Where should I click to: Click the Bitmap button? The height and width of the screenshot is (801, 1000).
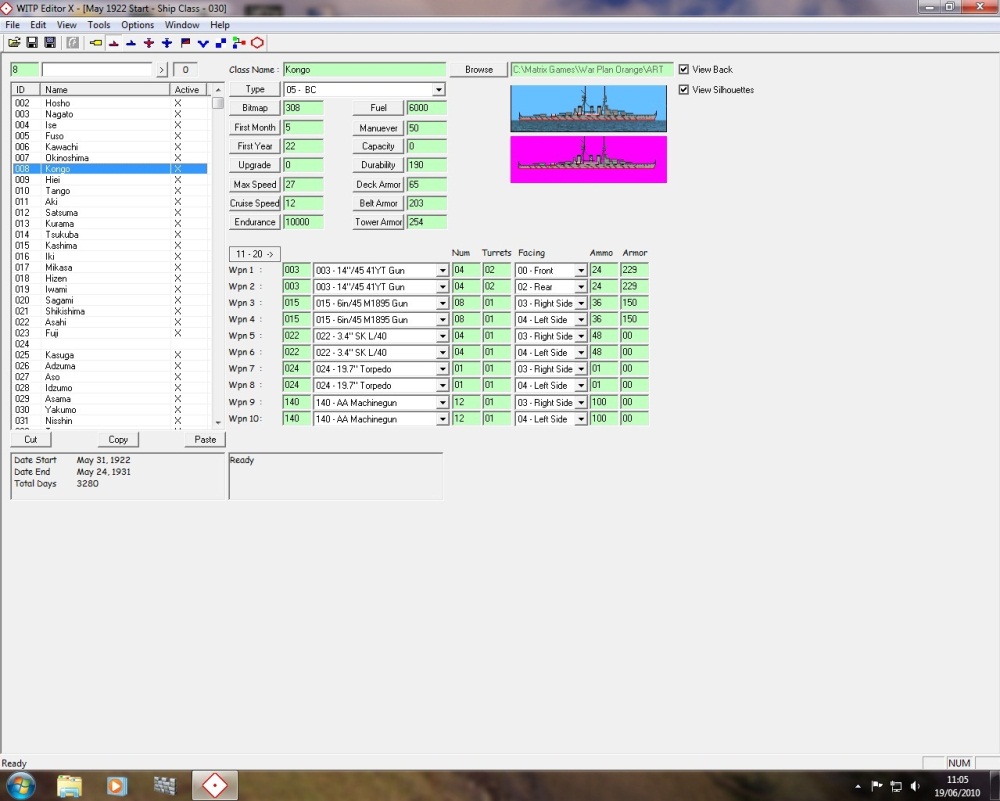click(x=254, y=108)
